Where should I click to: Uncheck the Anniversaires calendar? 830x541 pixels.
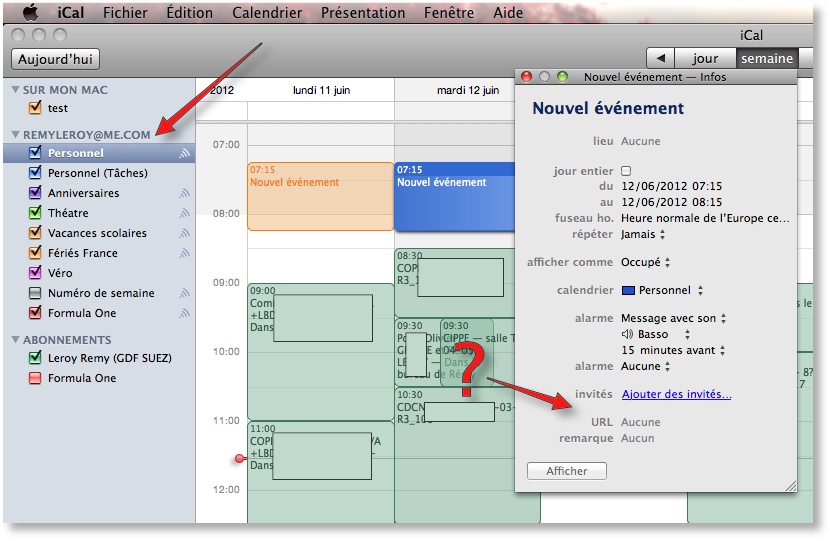tap(35, 193)
